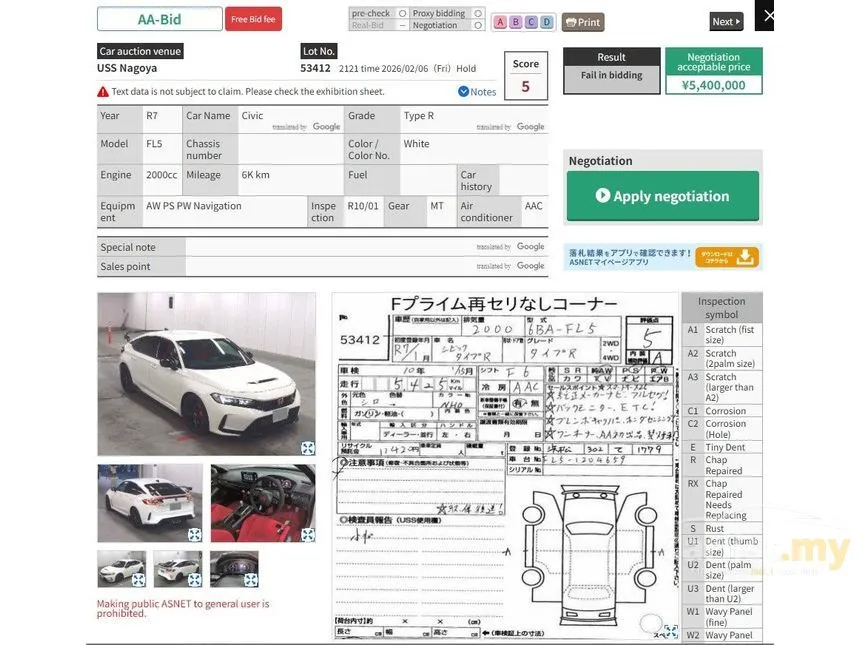Select the D rating badge
The image size is (860, 645).
point(547,22)
